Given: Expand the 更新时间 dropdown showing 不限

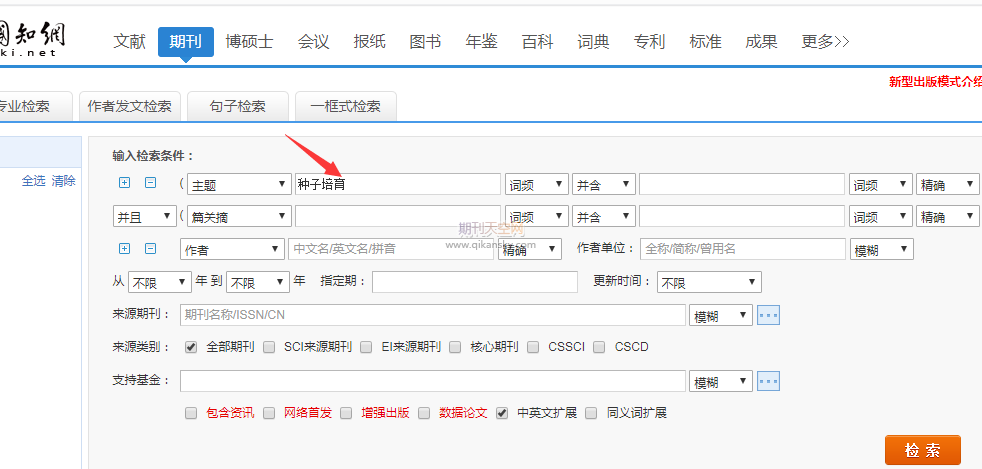Looking at the screenshot, I should pyautogui.click(x=709, y=282).
